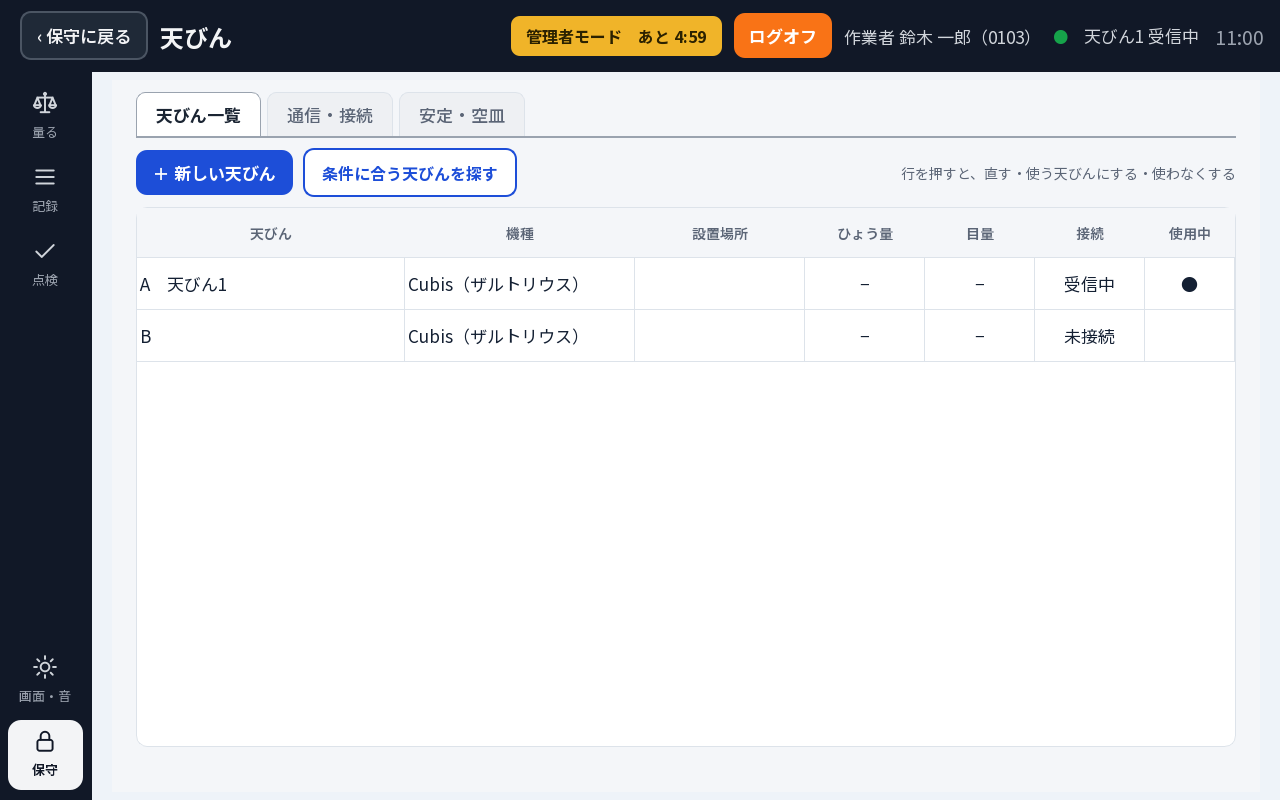The width and height of the screenshot is (1280, 800).
Task: Open the 記録 records list icon
Action: (45, 177)
